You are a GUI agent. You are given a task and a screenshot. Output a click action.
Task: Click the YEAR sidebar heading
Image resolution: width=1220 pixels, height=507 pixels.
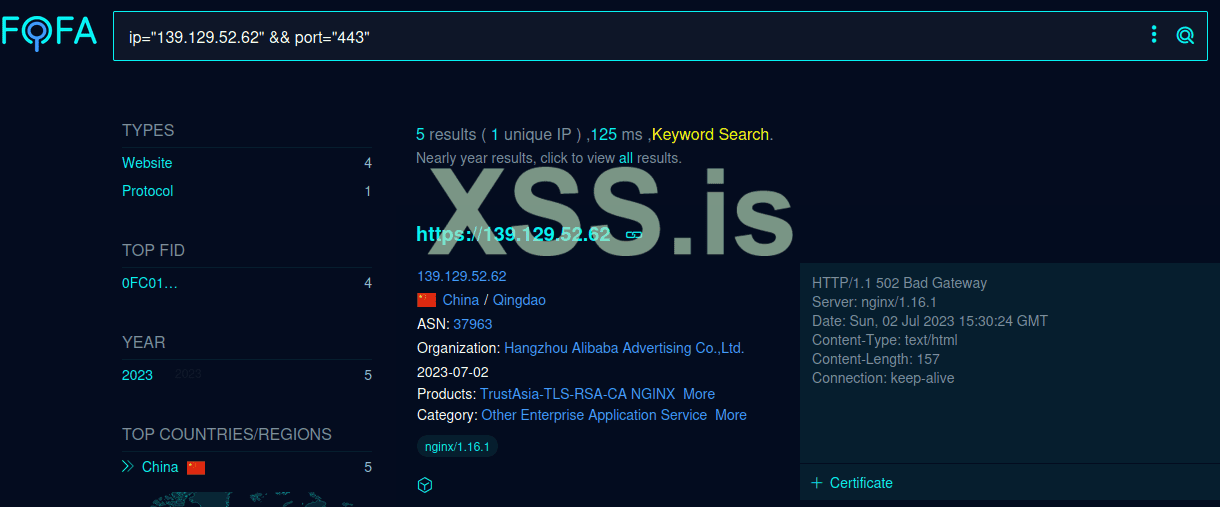pyautogui.click(x=144, y=342)
